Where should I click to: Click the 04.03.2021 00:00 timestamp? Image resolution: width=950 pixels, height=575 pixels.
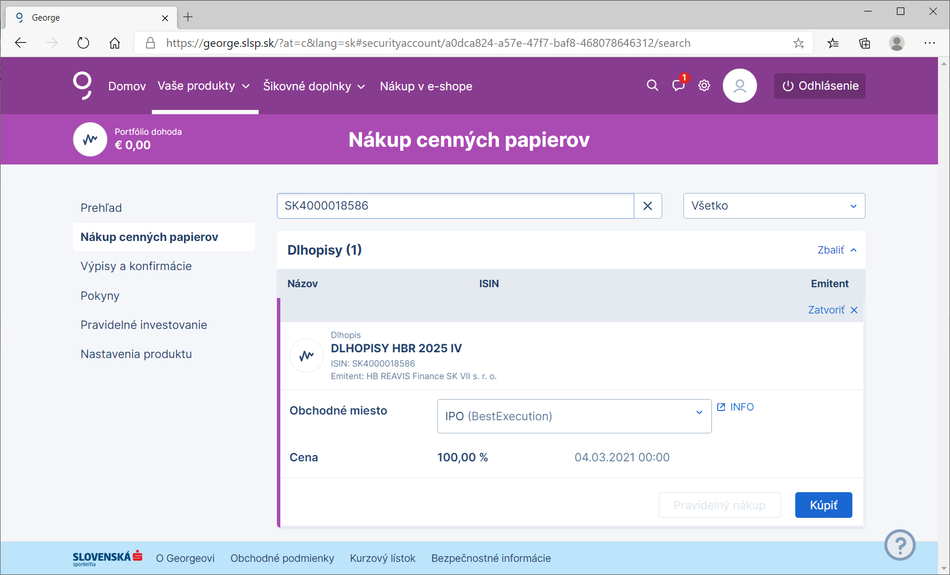622,457
